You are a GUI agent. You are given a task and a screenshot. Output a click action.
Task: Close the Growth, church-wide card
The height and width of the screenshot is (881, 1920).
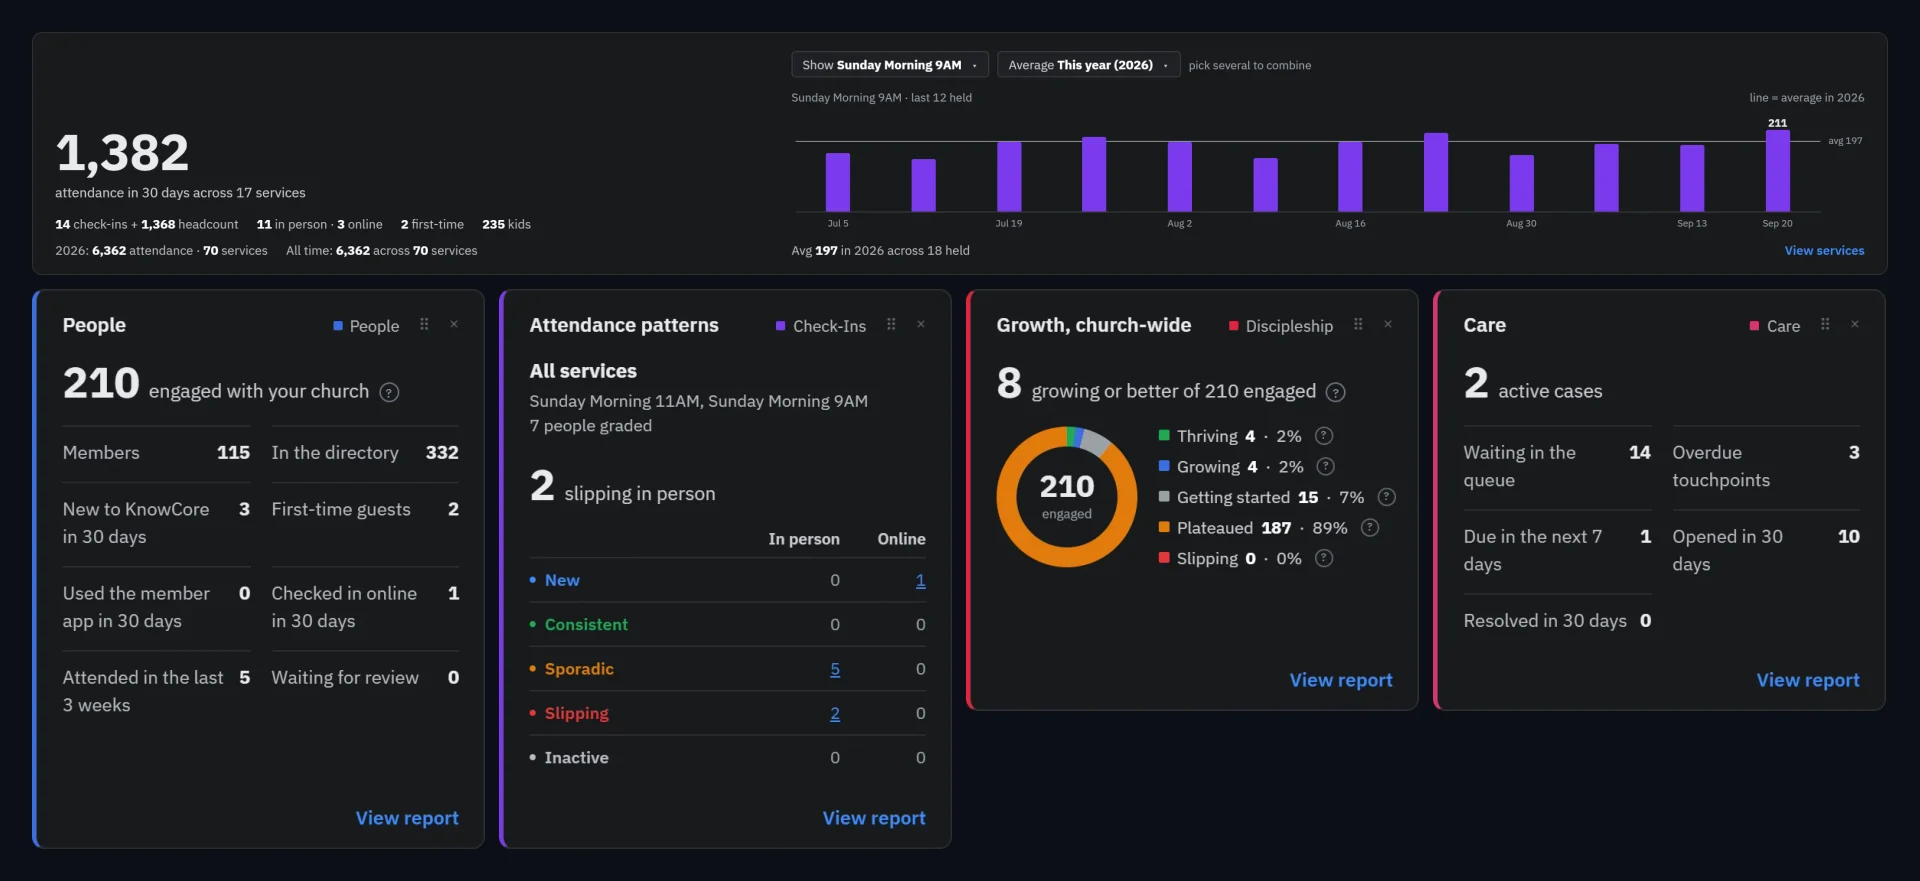tap(1388, 324)
